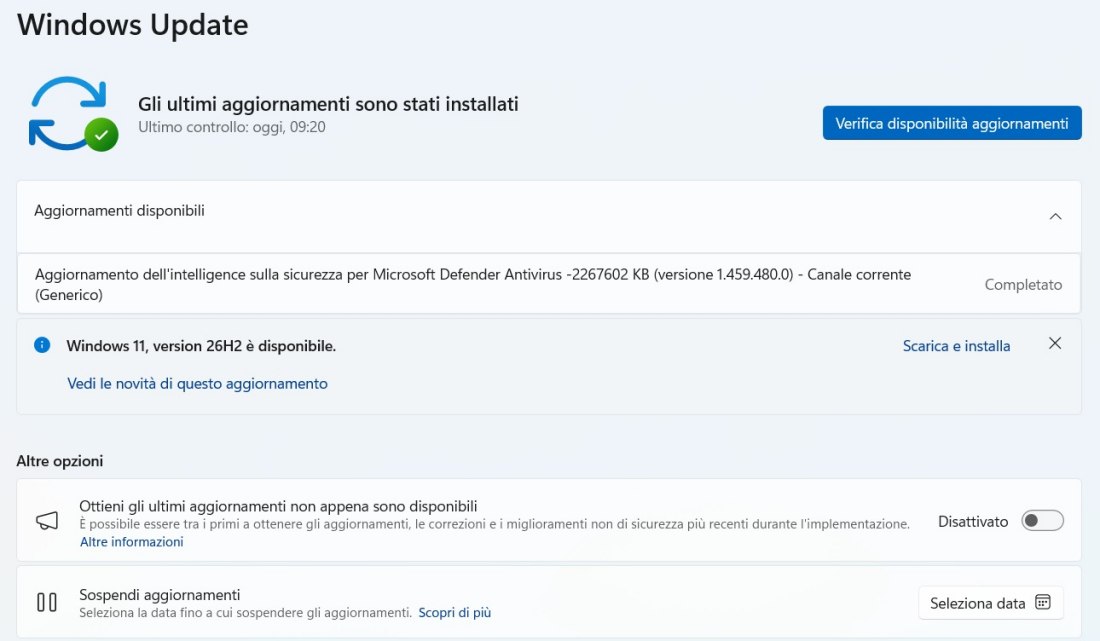Click the megaphone icon for latest updates
Image resolution: width=1100 pixels, height=641 pixels.
tap(47, 520)
